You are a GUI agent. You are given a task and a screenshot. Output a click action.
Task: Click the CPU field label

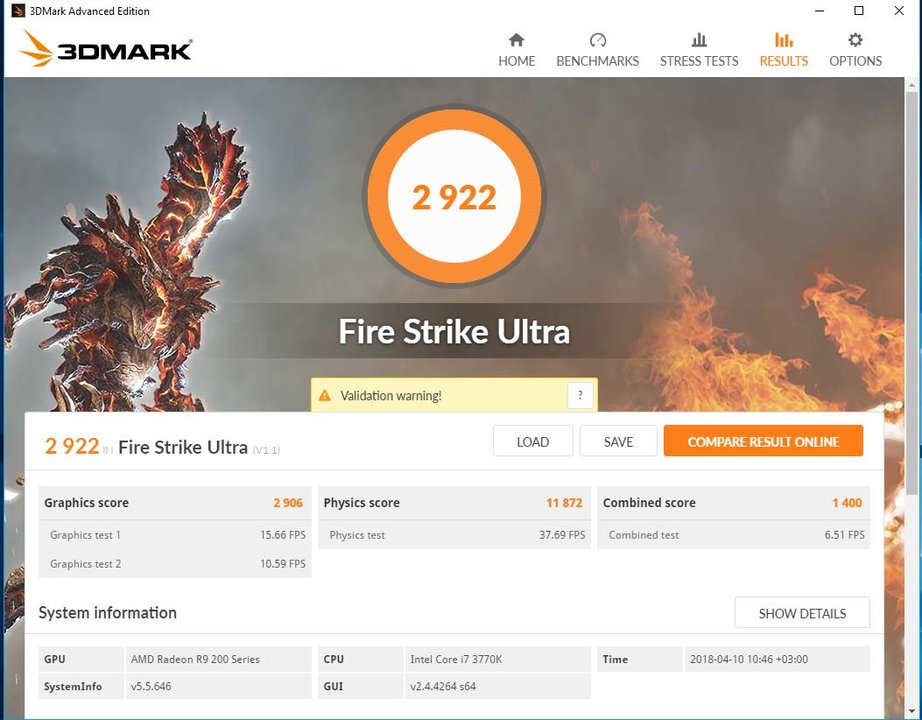(x=333, y=659)
